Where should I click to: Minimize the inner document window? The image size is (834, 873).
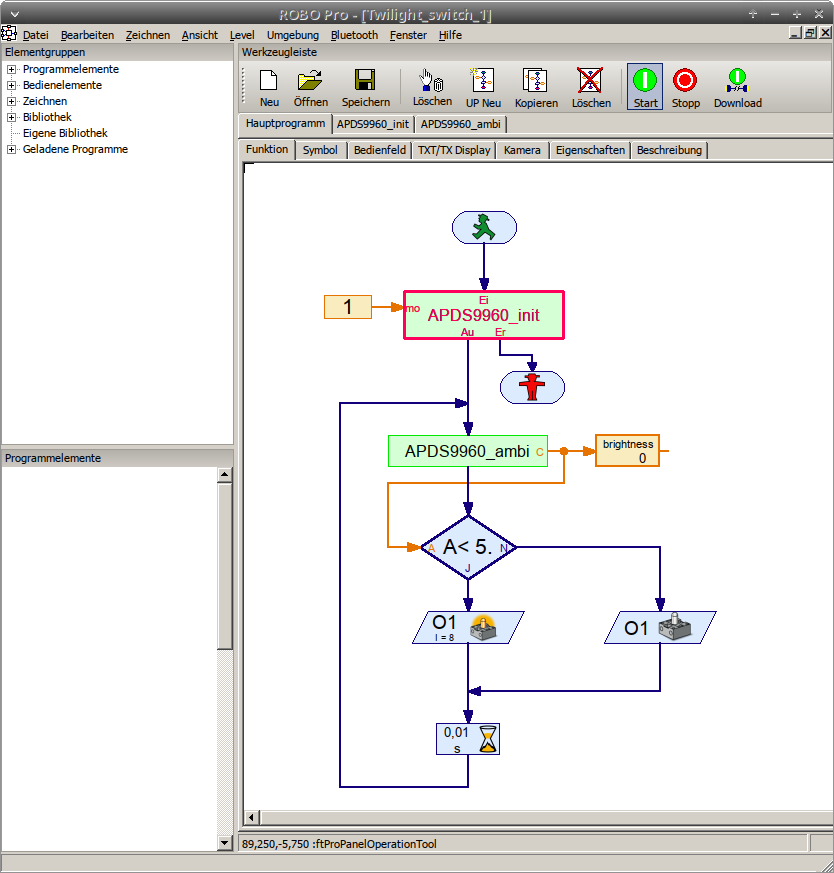796,33
